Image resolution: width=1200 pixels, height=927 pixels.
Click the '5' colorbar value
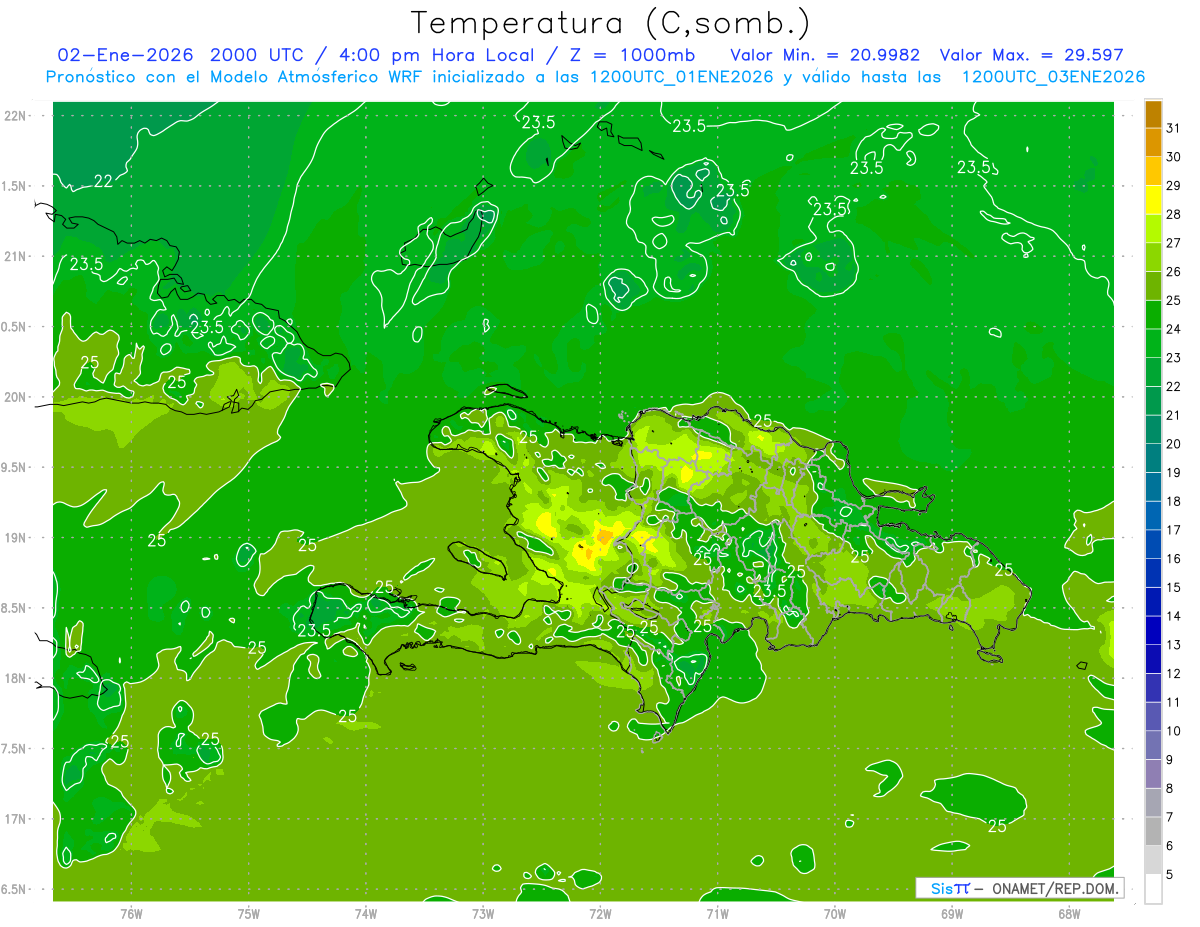(x=1170, y=874)
